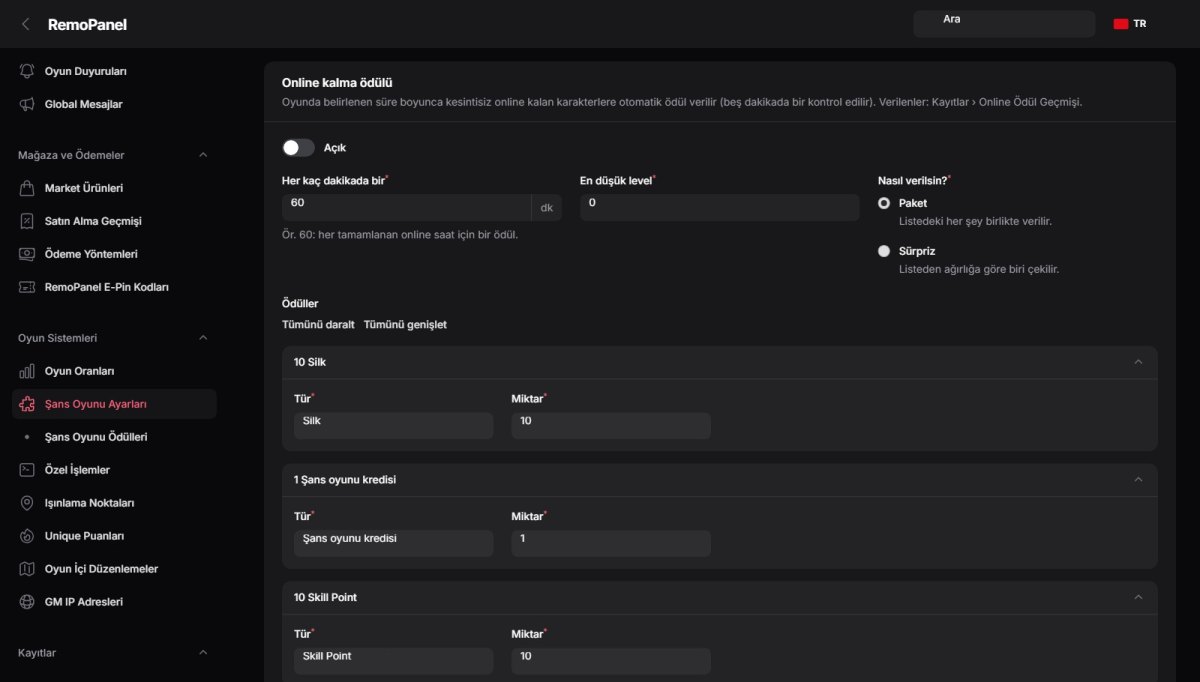Screen dimensions: 1200x682
Task: Click Tümünü daralt link
Action: (318, 325)
